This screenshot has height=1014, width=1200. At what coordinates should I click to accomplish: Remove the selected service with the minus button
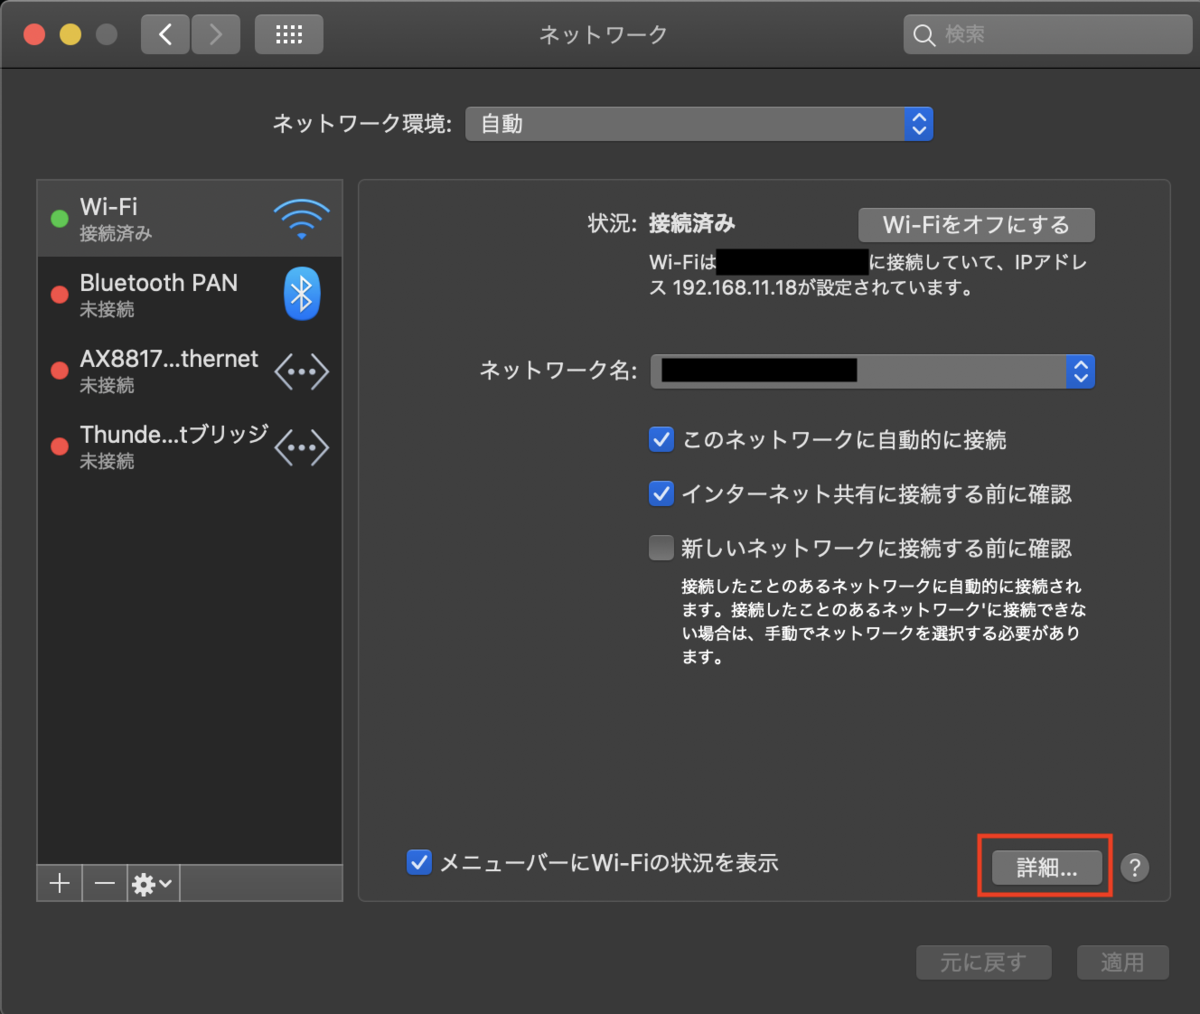[104, 883]
